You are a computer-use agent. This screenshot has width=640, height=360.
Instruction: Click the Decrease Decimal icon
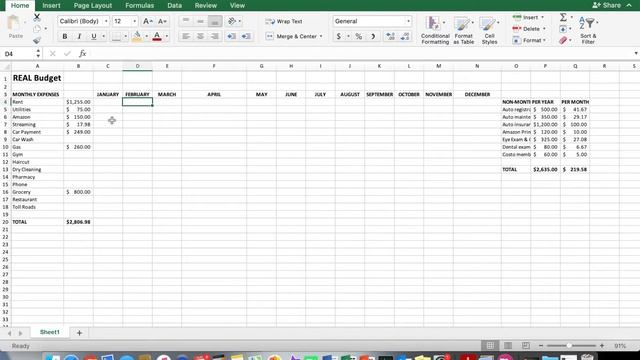coord(405,36)
